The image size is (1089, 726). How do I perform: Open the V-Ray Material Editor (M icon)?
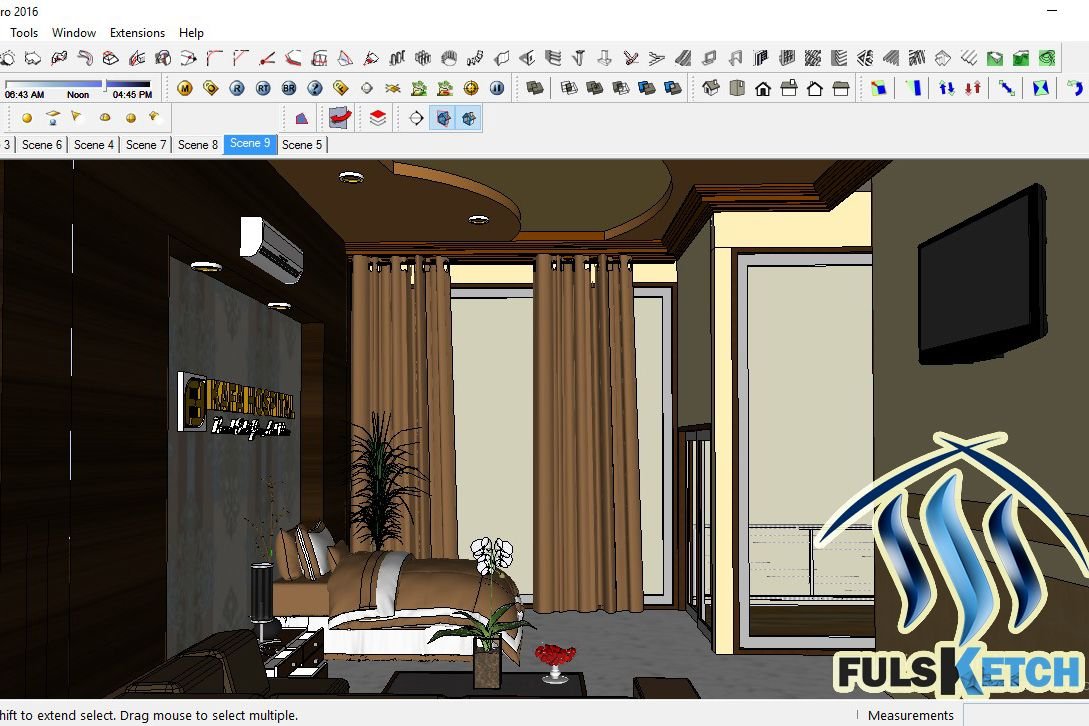pos(185,88)
